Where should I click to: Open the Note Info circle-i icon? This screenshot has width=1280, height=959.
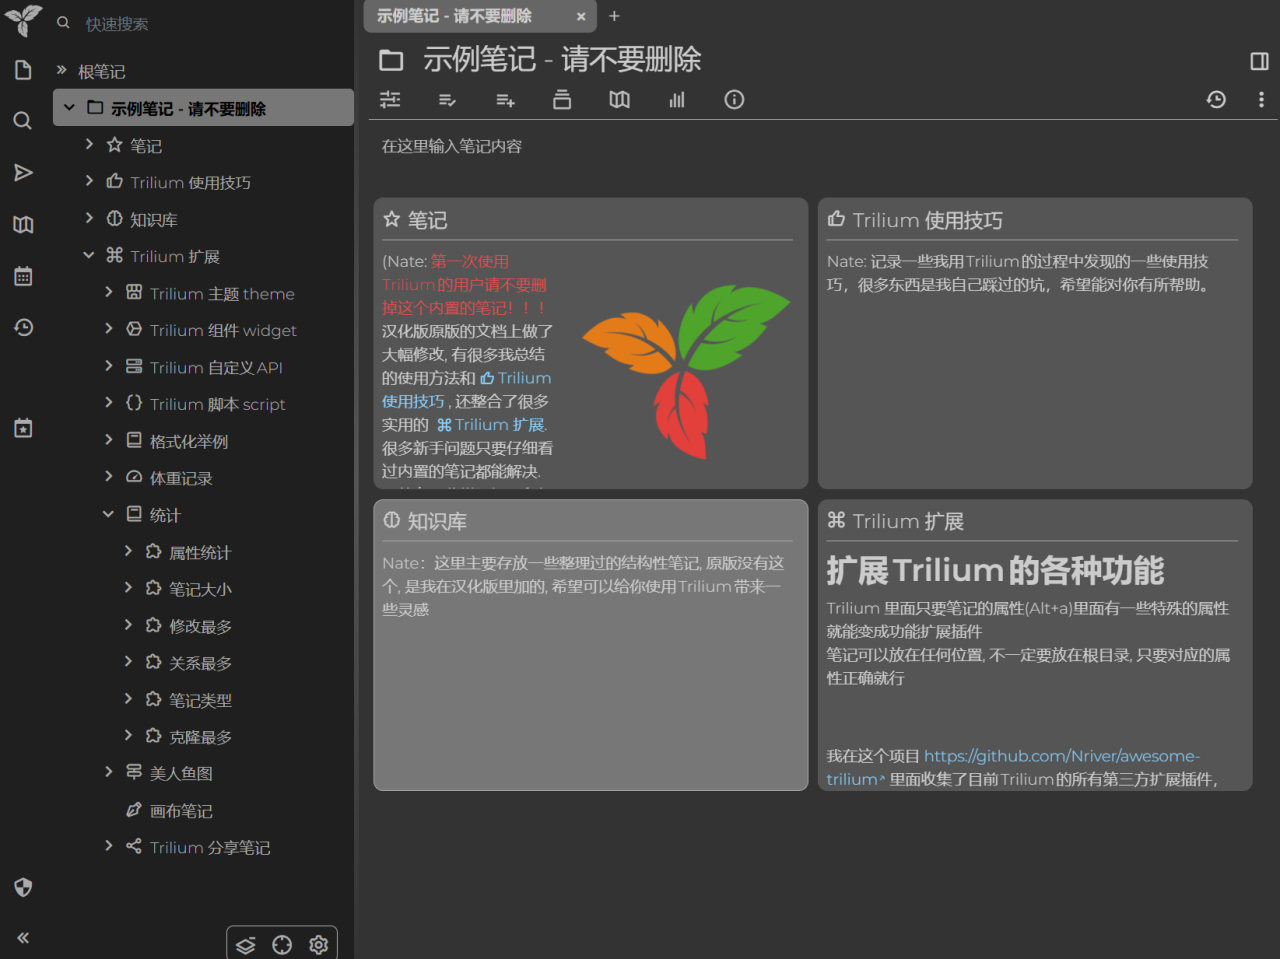pos(734,100)
